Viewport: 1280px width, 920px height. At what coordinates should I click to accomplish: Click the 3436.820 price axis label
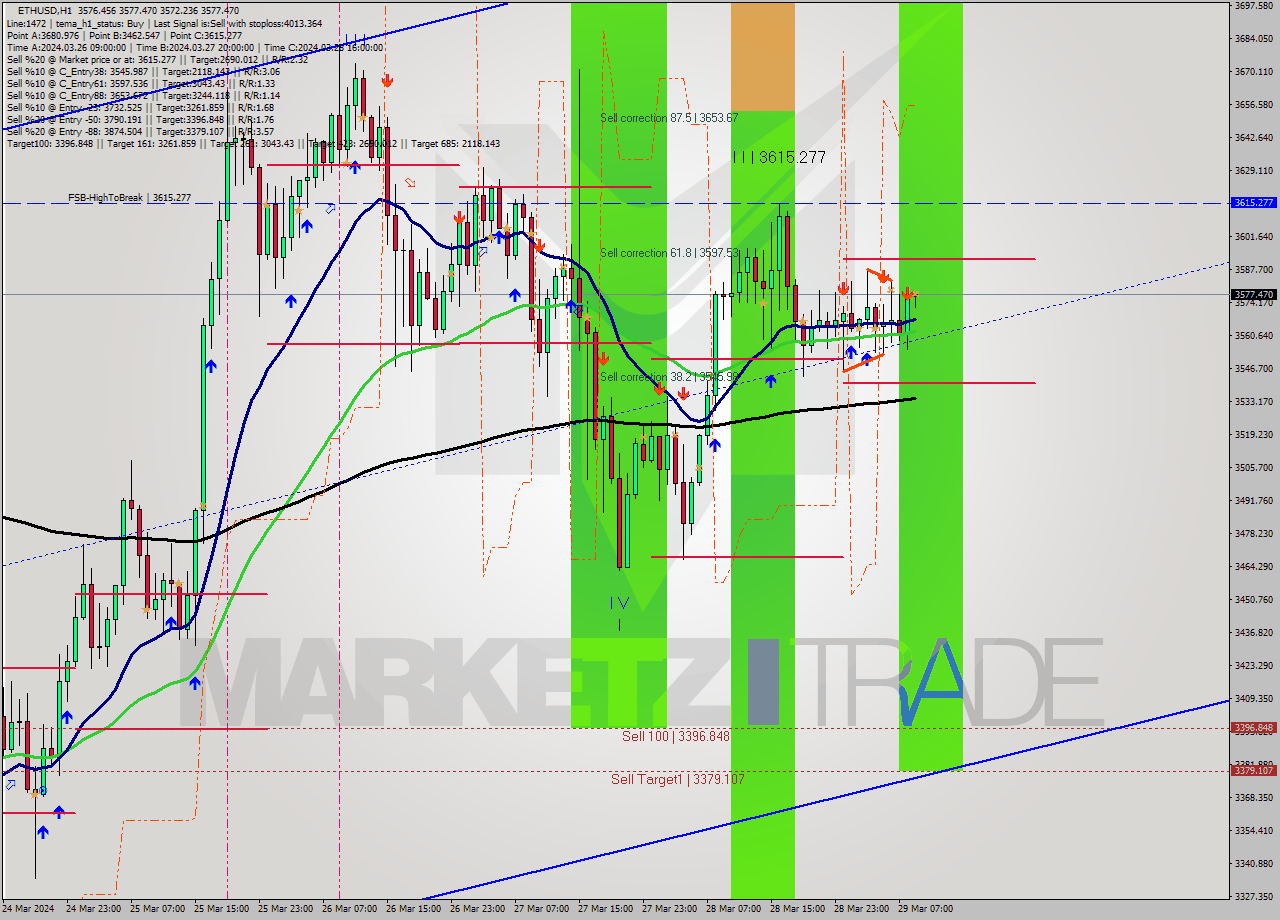click(1253, 633)
